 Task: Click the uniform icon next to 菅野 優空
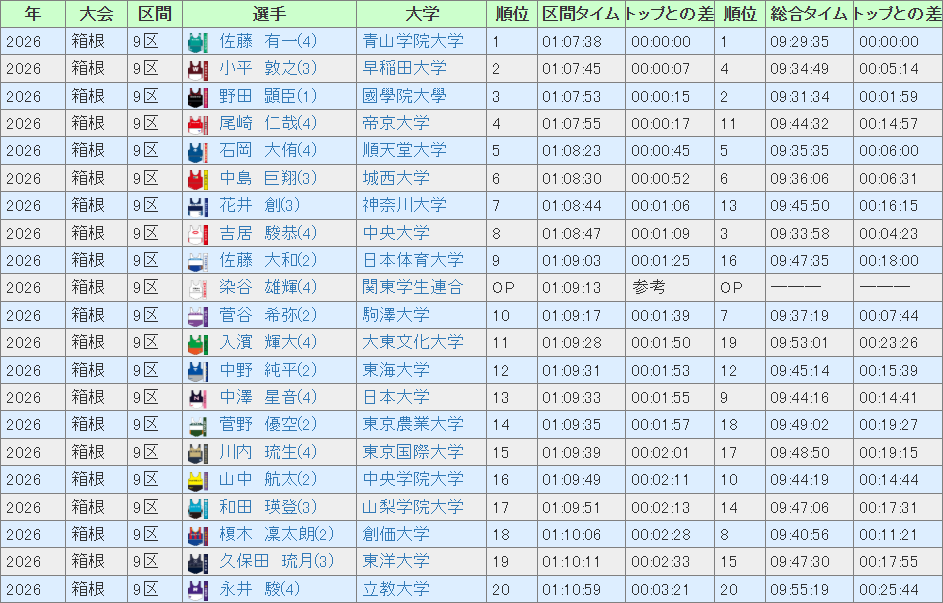(197, 425)
